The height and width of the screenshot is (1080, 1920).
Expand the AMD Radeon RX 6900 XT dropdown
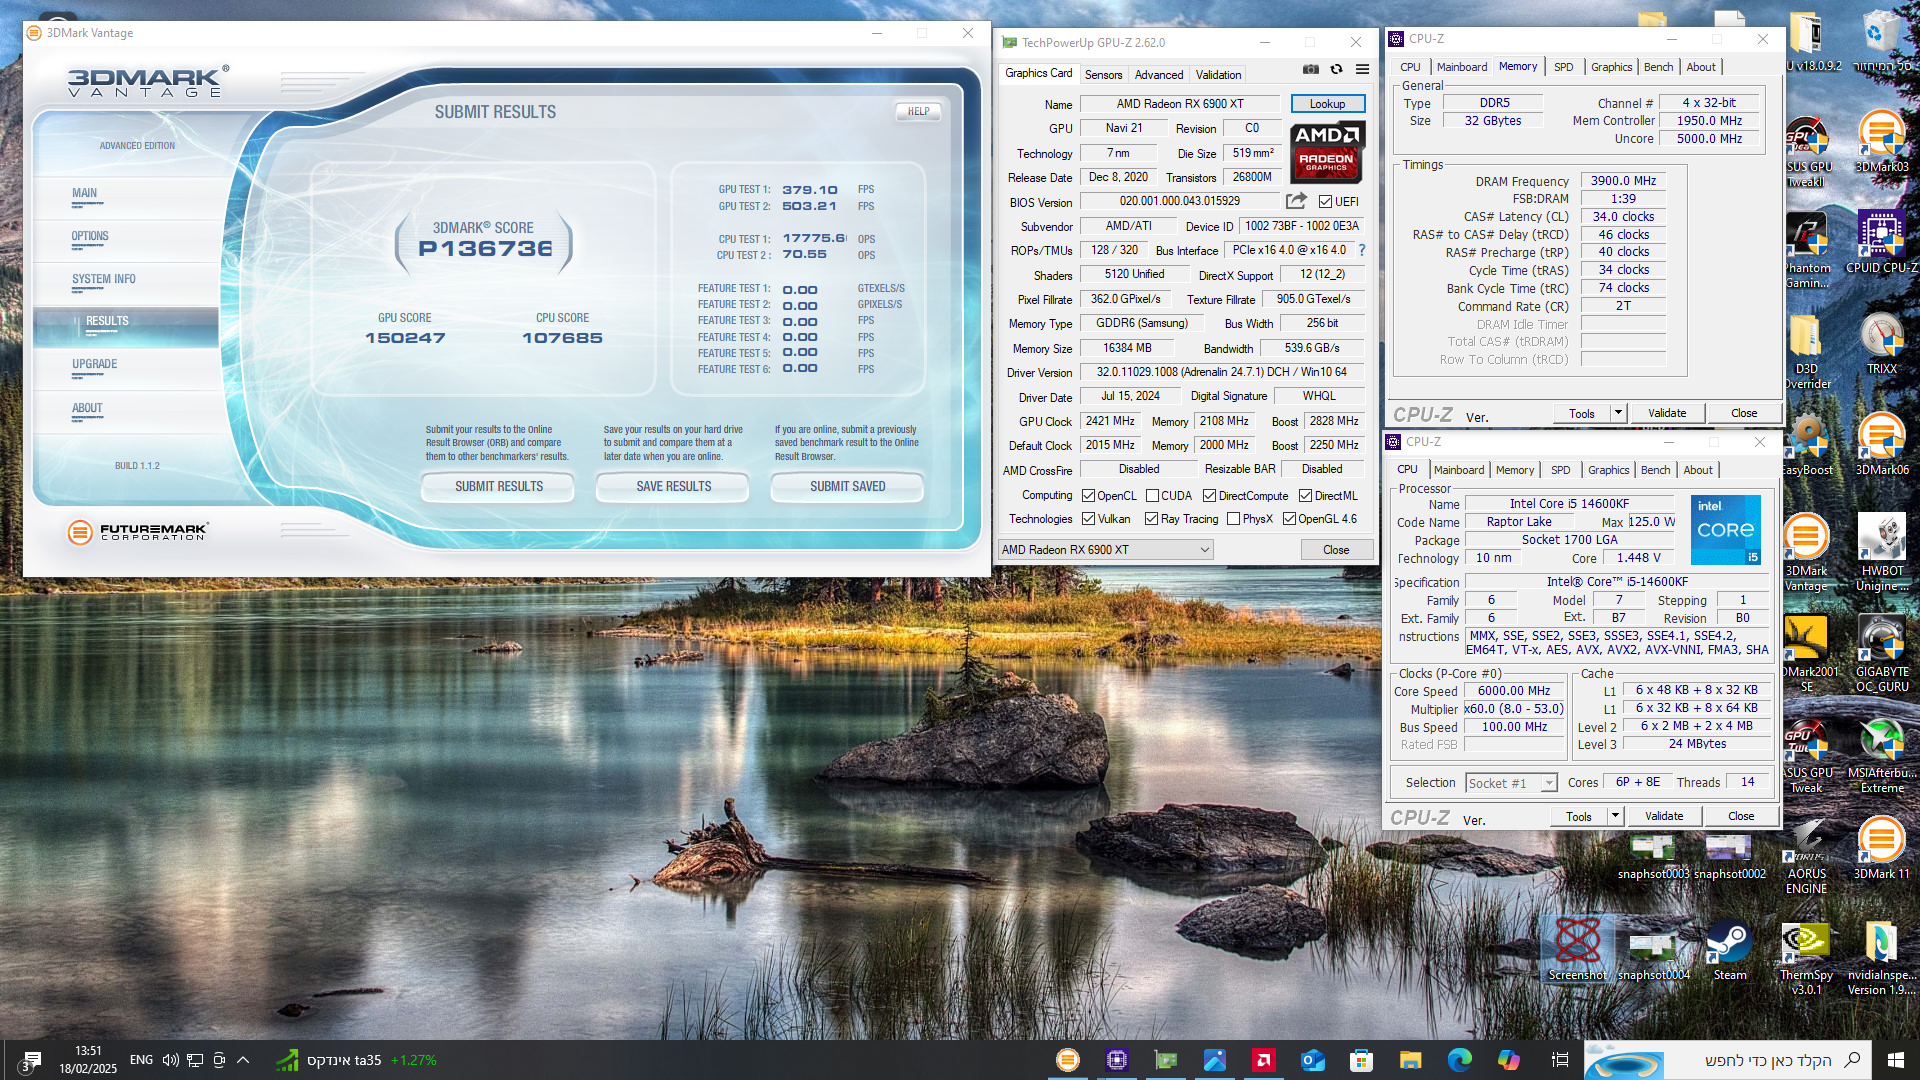click(x=1106, y=550)
